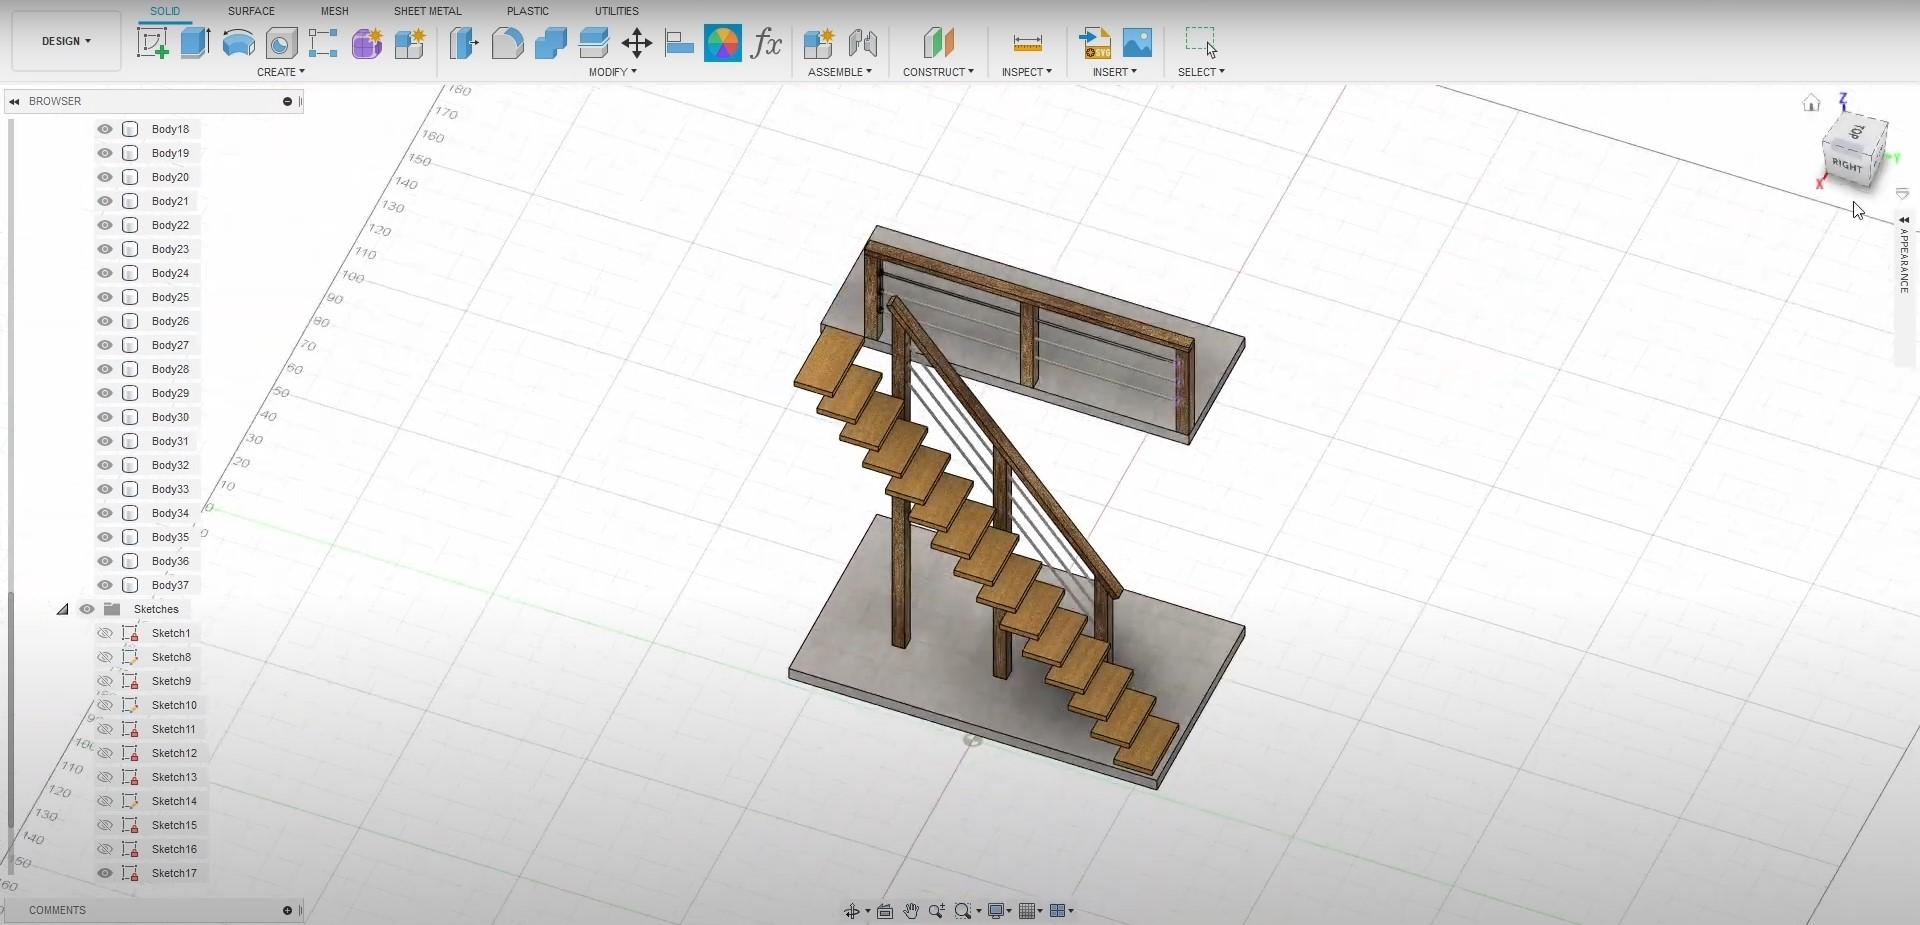Pick the Hole tool icon
The height and width of the screenshot is (925, 1920).
pos(281,43)
